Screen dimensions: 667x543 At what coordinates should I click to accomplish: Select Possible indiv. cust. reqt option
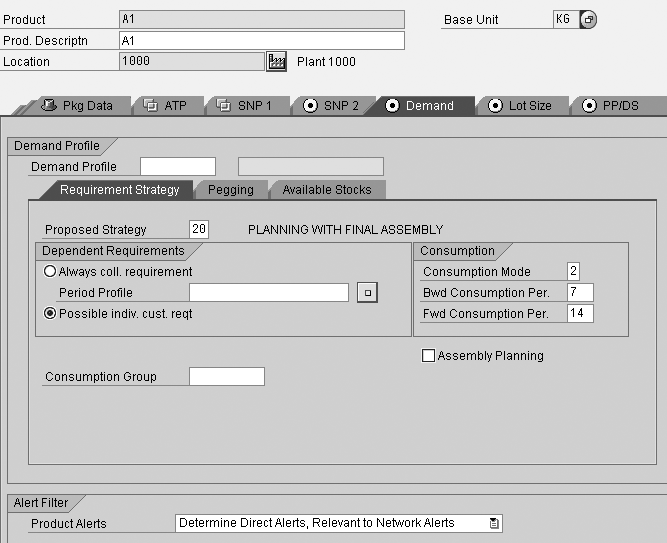50,314
